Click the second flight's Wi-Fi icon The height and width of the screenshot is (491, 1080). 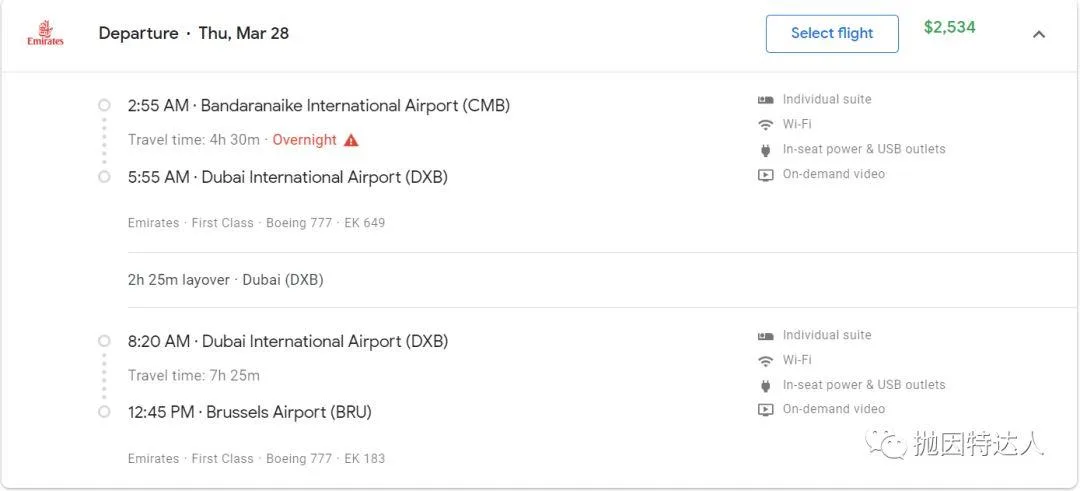765,361
